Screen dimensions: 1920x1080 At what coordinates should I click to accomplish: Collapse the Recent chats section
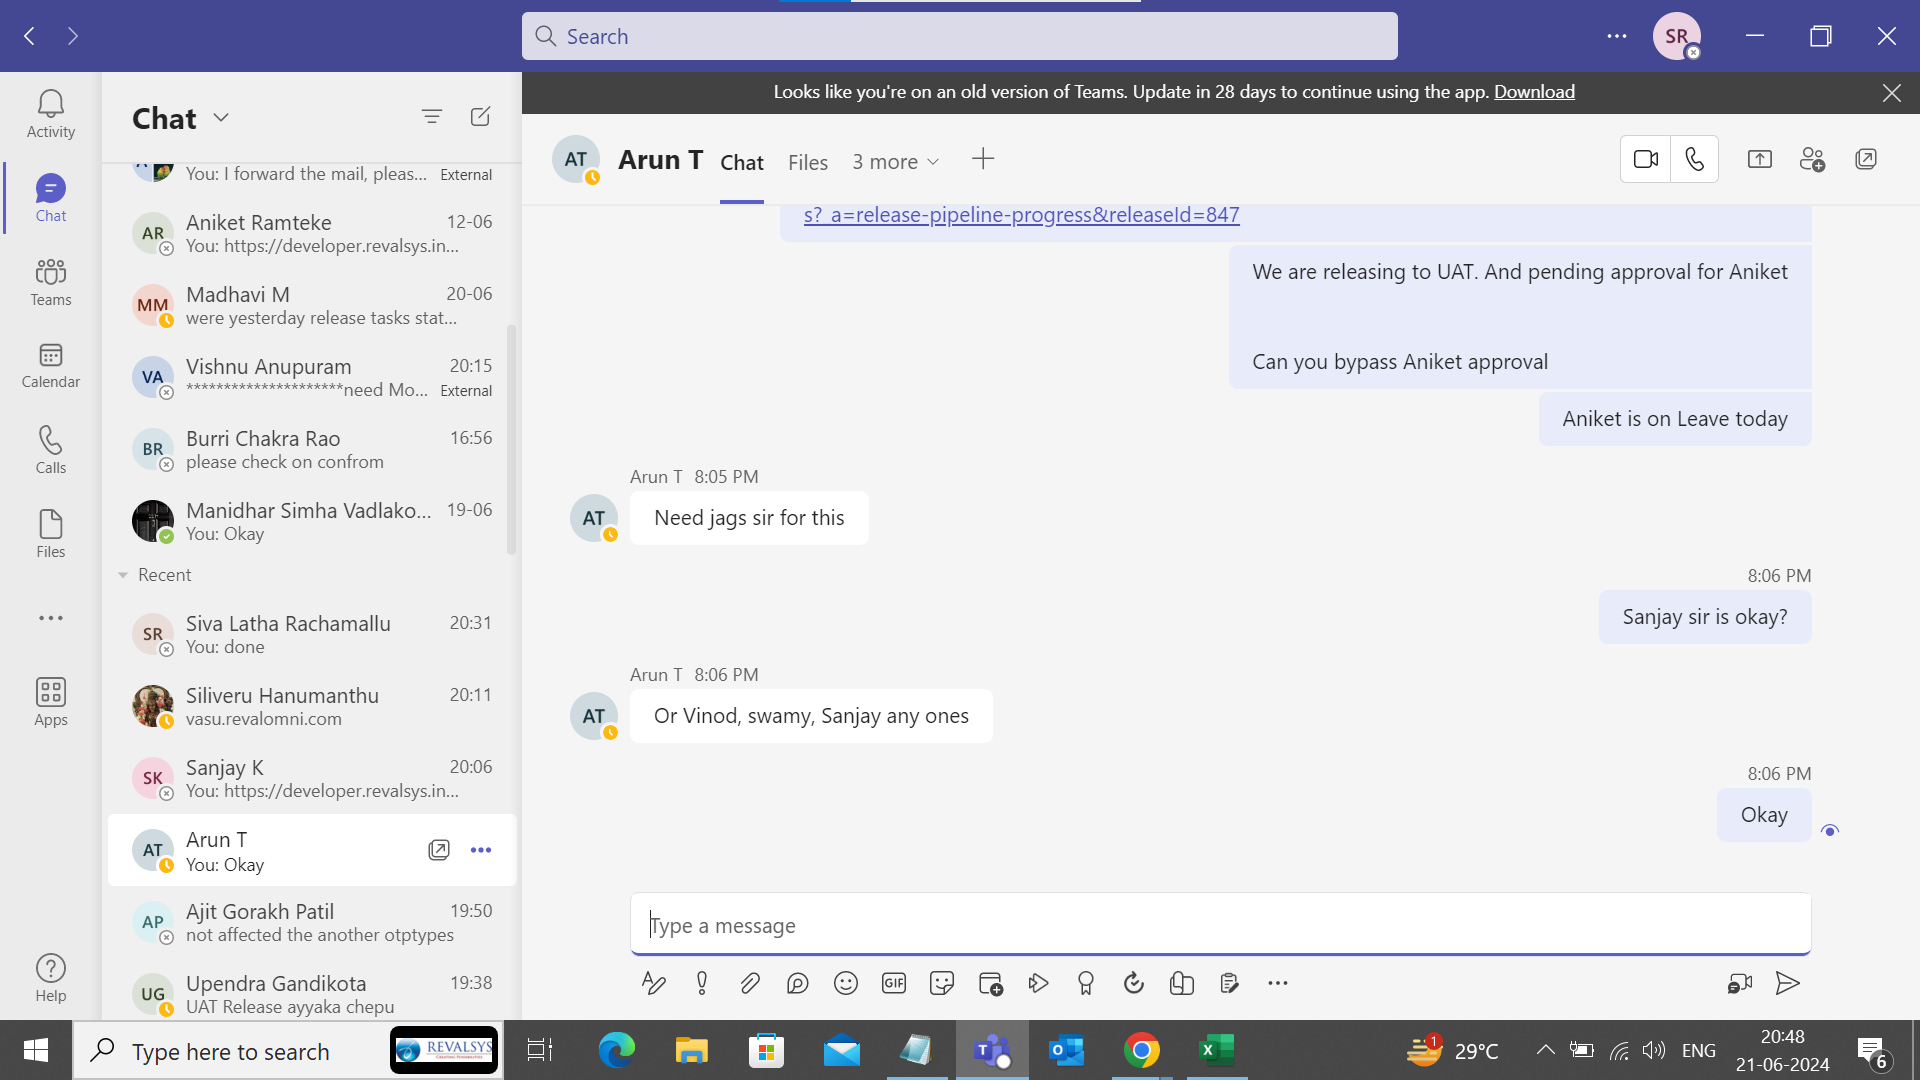[x=123, y=575]
